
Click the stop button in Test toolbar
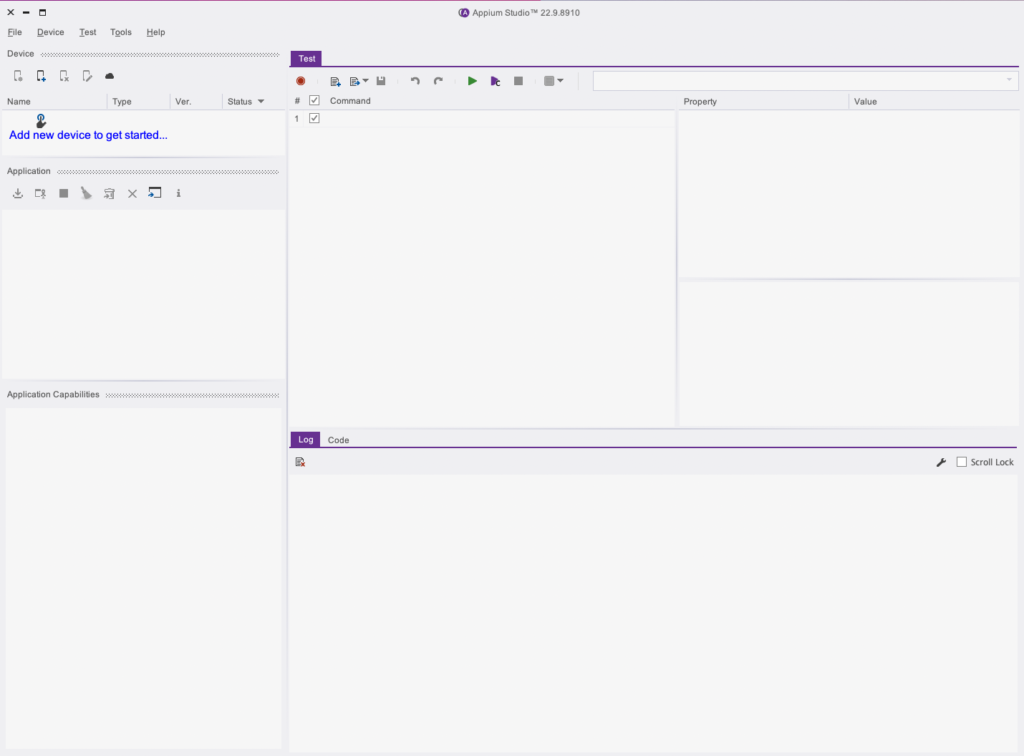[519, 81]
